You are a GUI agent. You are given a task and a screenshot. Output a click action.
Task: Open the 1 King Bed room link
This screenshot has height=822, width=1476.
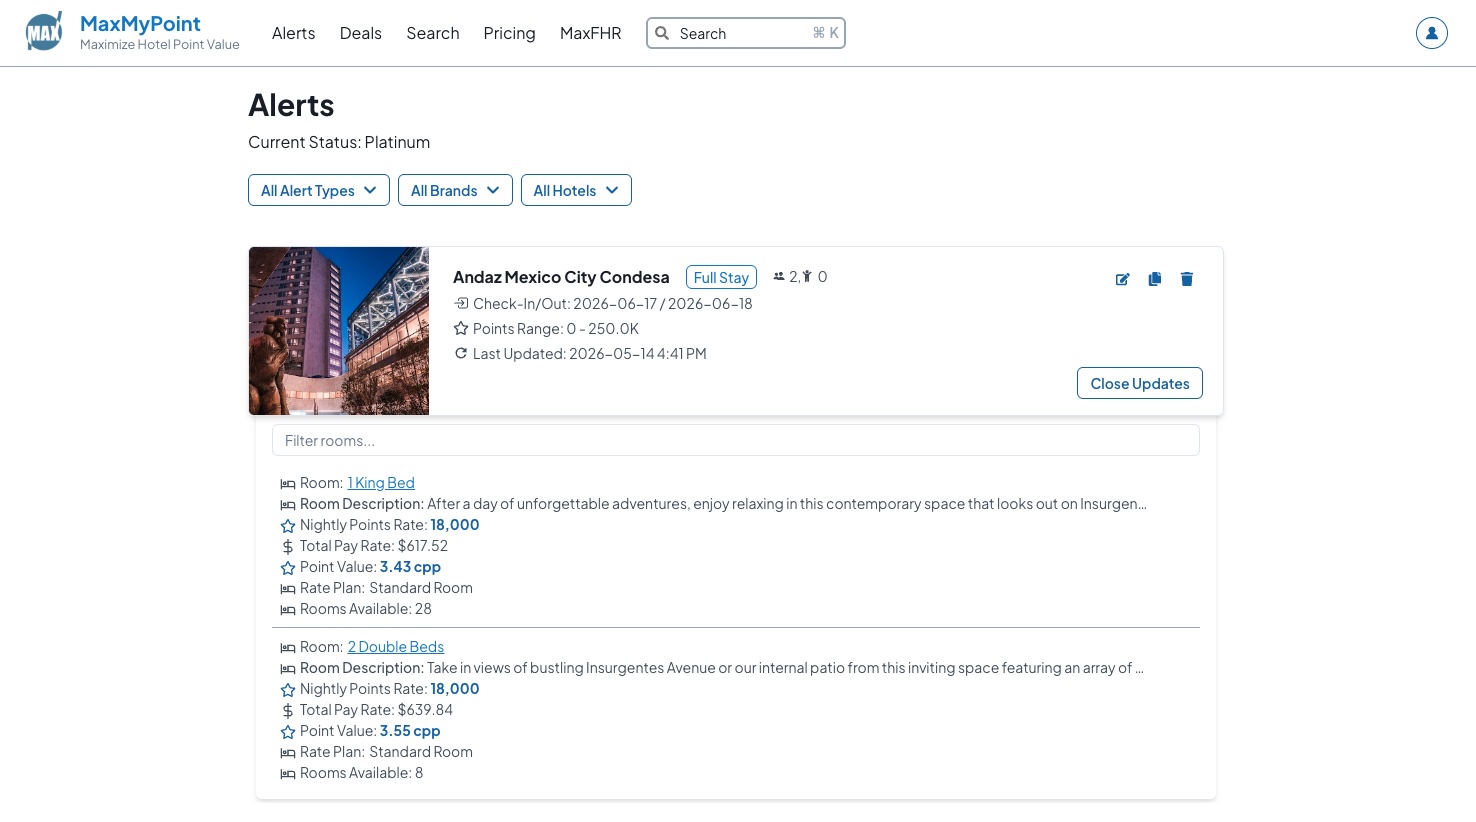point(381,483)
